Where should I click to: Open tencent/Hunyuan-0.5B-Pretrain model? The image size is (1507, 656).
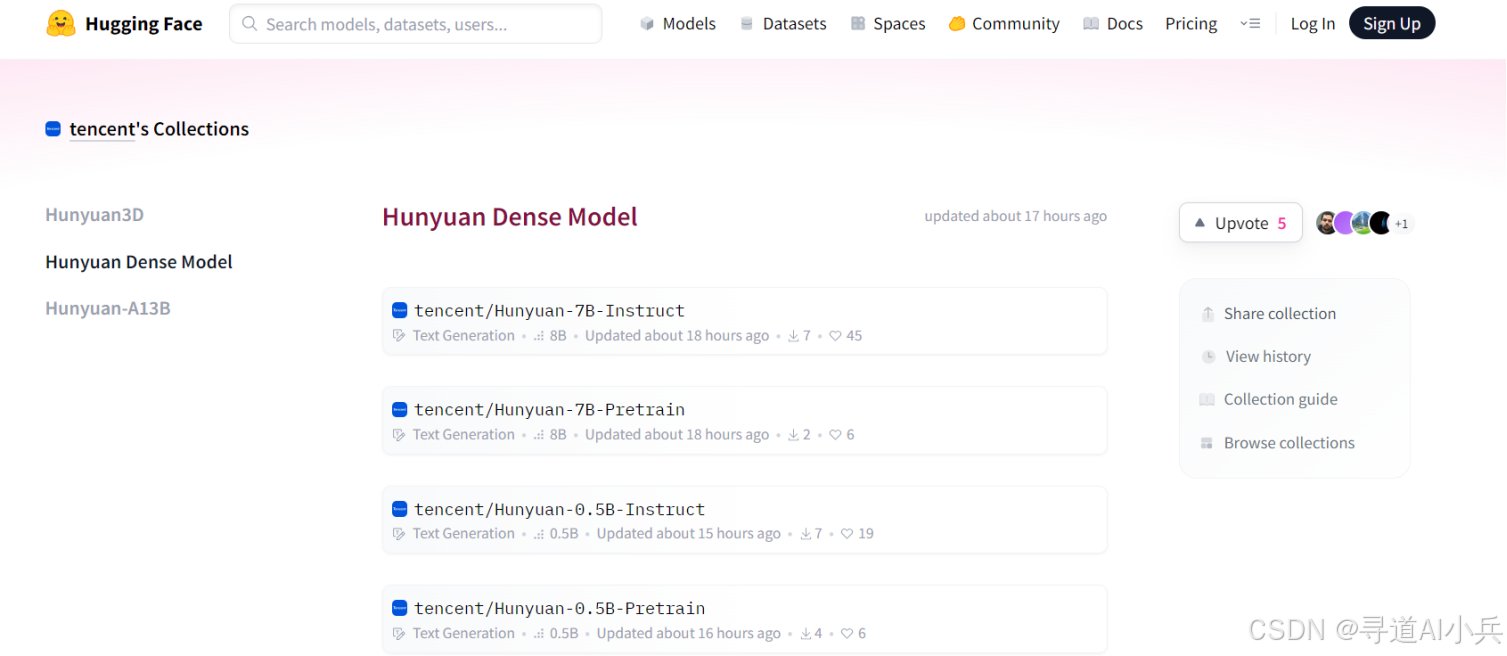coord(560,608)
